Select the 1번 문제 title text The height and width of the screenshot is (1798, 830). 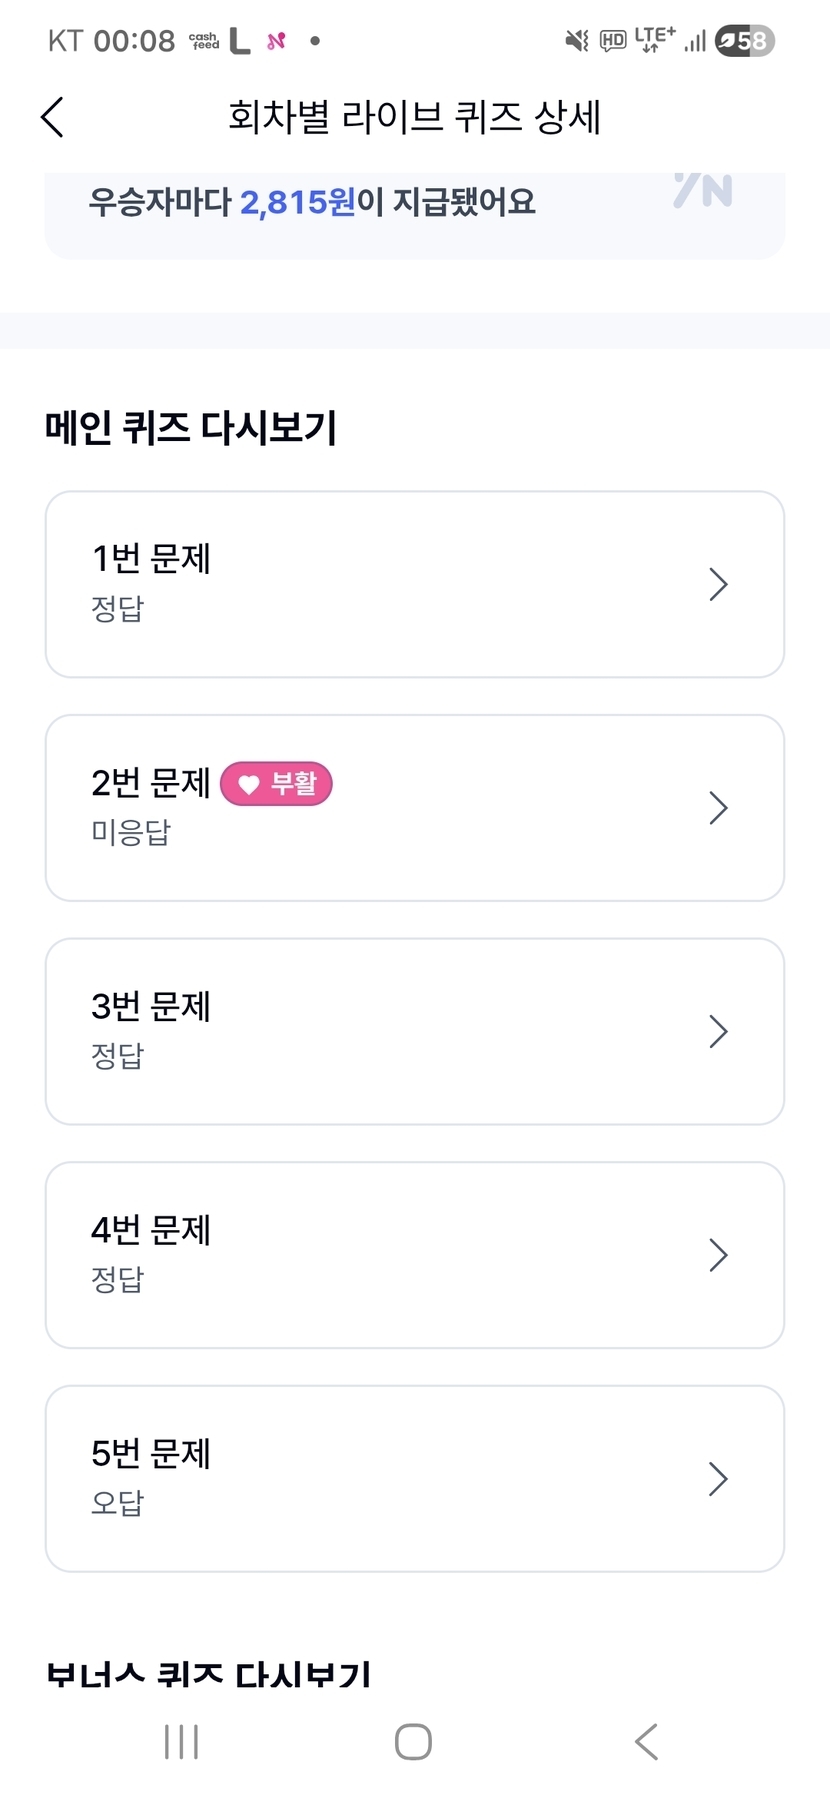[x=151, y=559]
